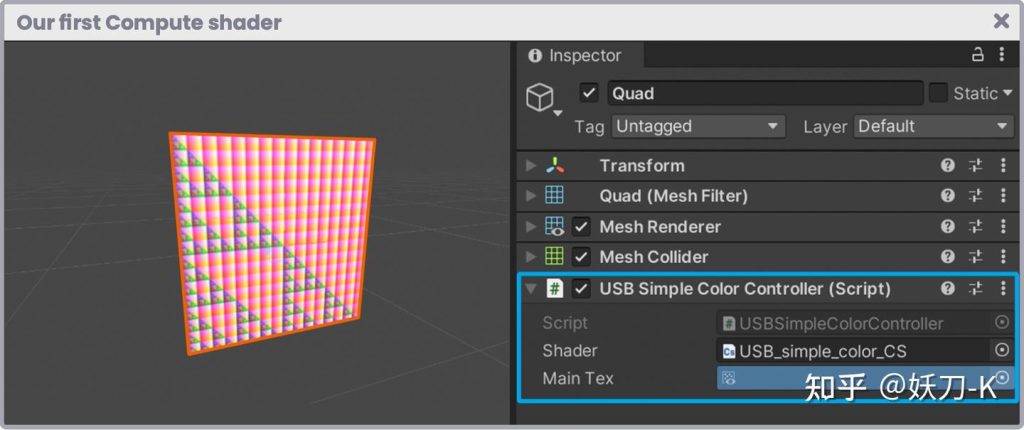Screen dimensions: 1024x430
Task: Click the Mesh Renderer icon
Action: point(554,226)
